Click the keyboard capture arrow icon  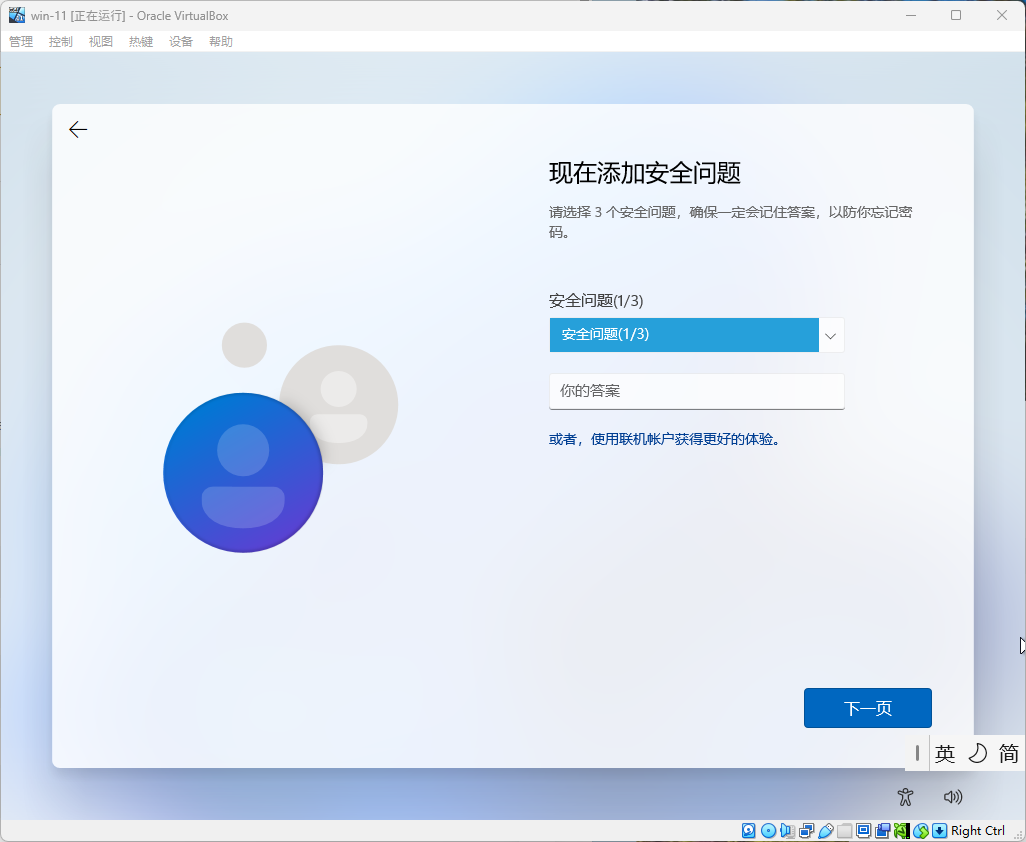[x=940, y=831]
